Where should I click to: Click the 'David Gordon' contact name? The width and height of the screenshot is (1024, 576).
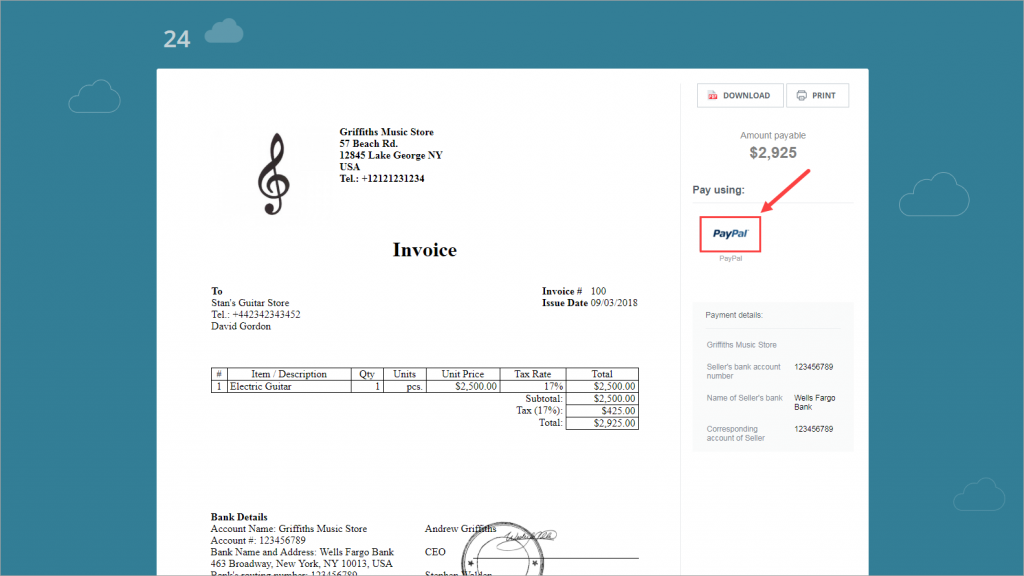(241, 327)
